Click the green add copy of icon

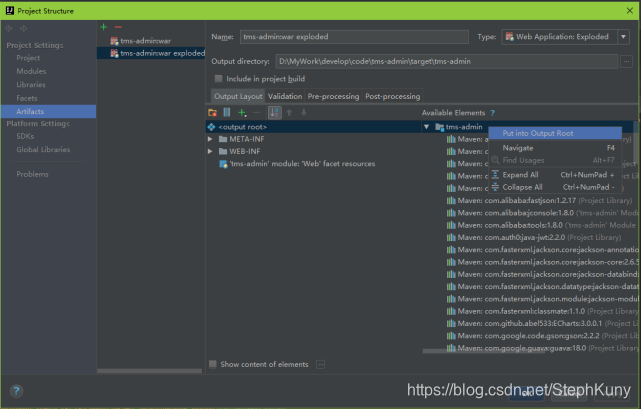coord(242,112)
